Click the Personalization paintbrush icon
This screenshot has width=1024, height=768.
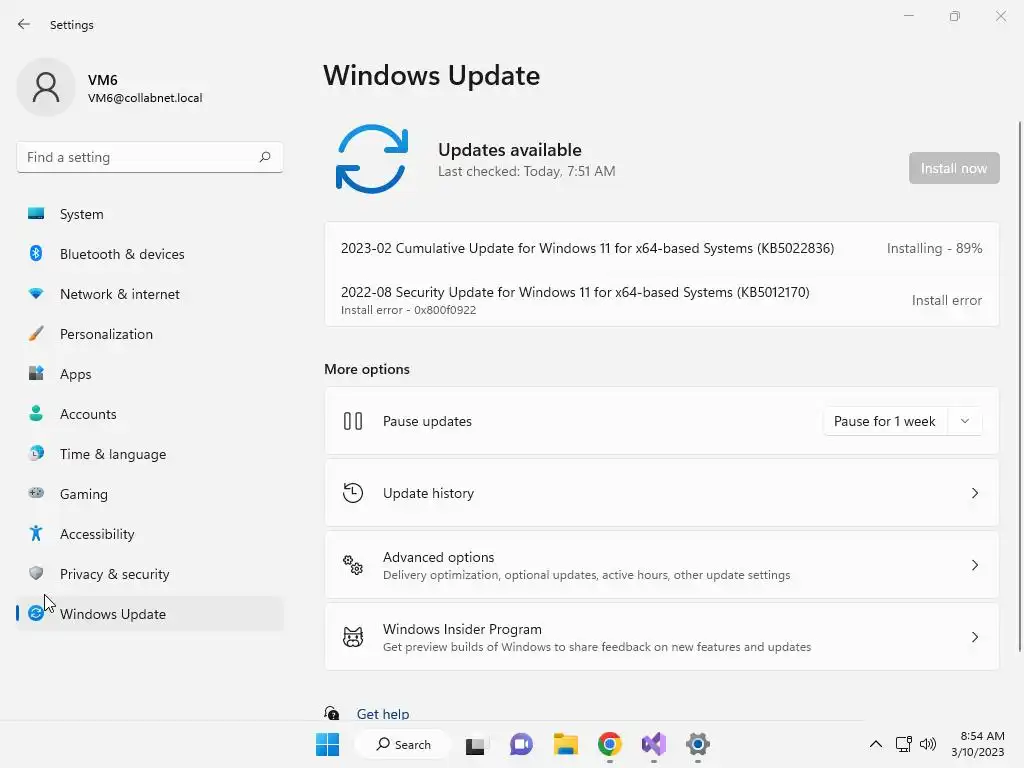[x=36, y=334]
